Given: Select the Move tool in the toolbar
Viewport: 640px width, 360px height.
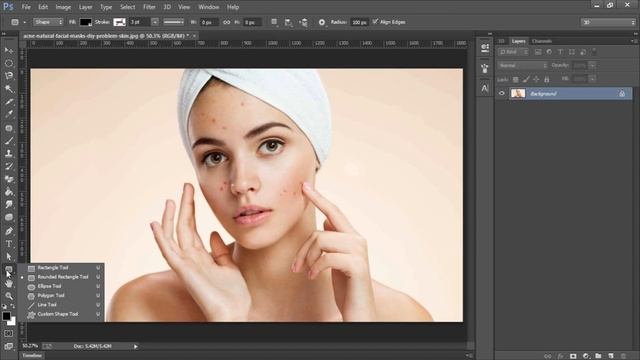Looking at the screenshot, I should tap(9, 50).
